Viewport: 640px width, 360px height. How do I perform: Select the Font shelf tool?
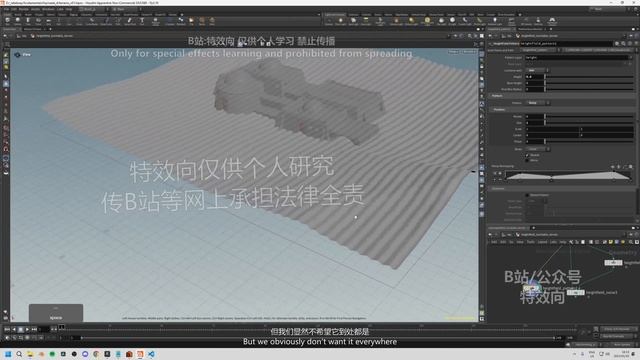[142, 21]
